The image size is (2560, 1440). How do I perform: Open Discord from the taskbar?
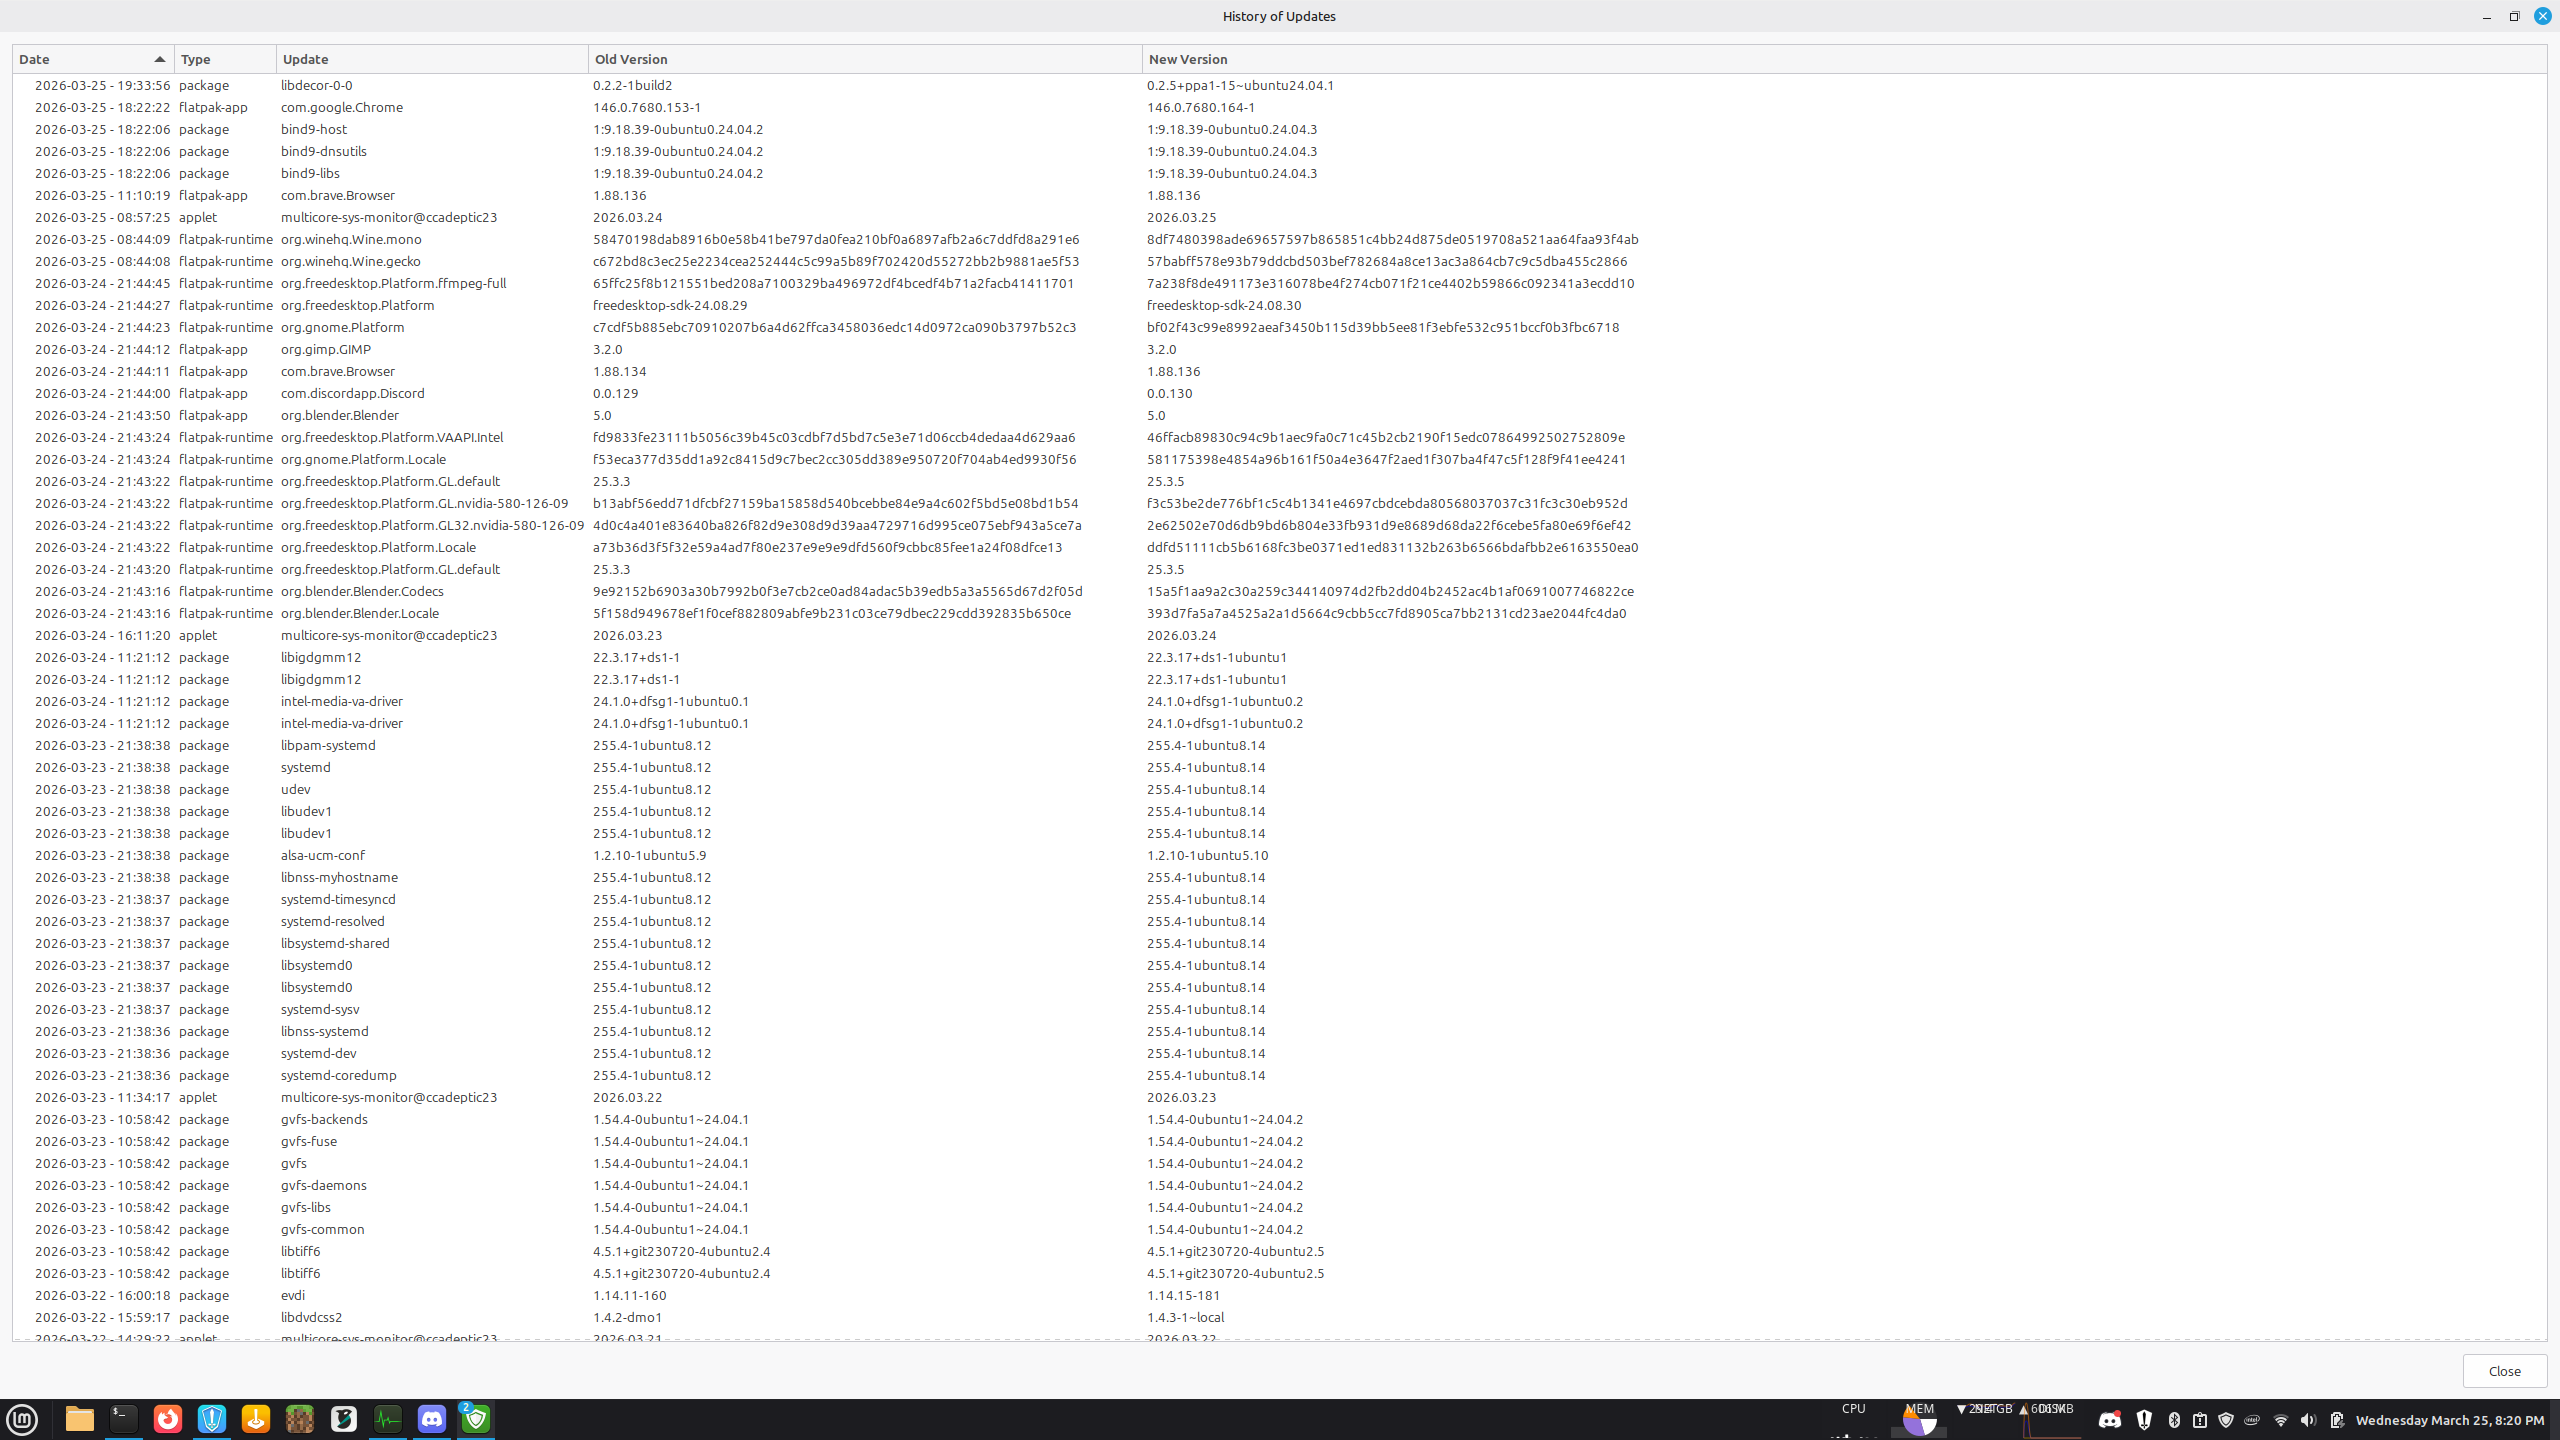pos(431,1419)
